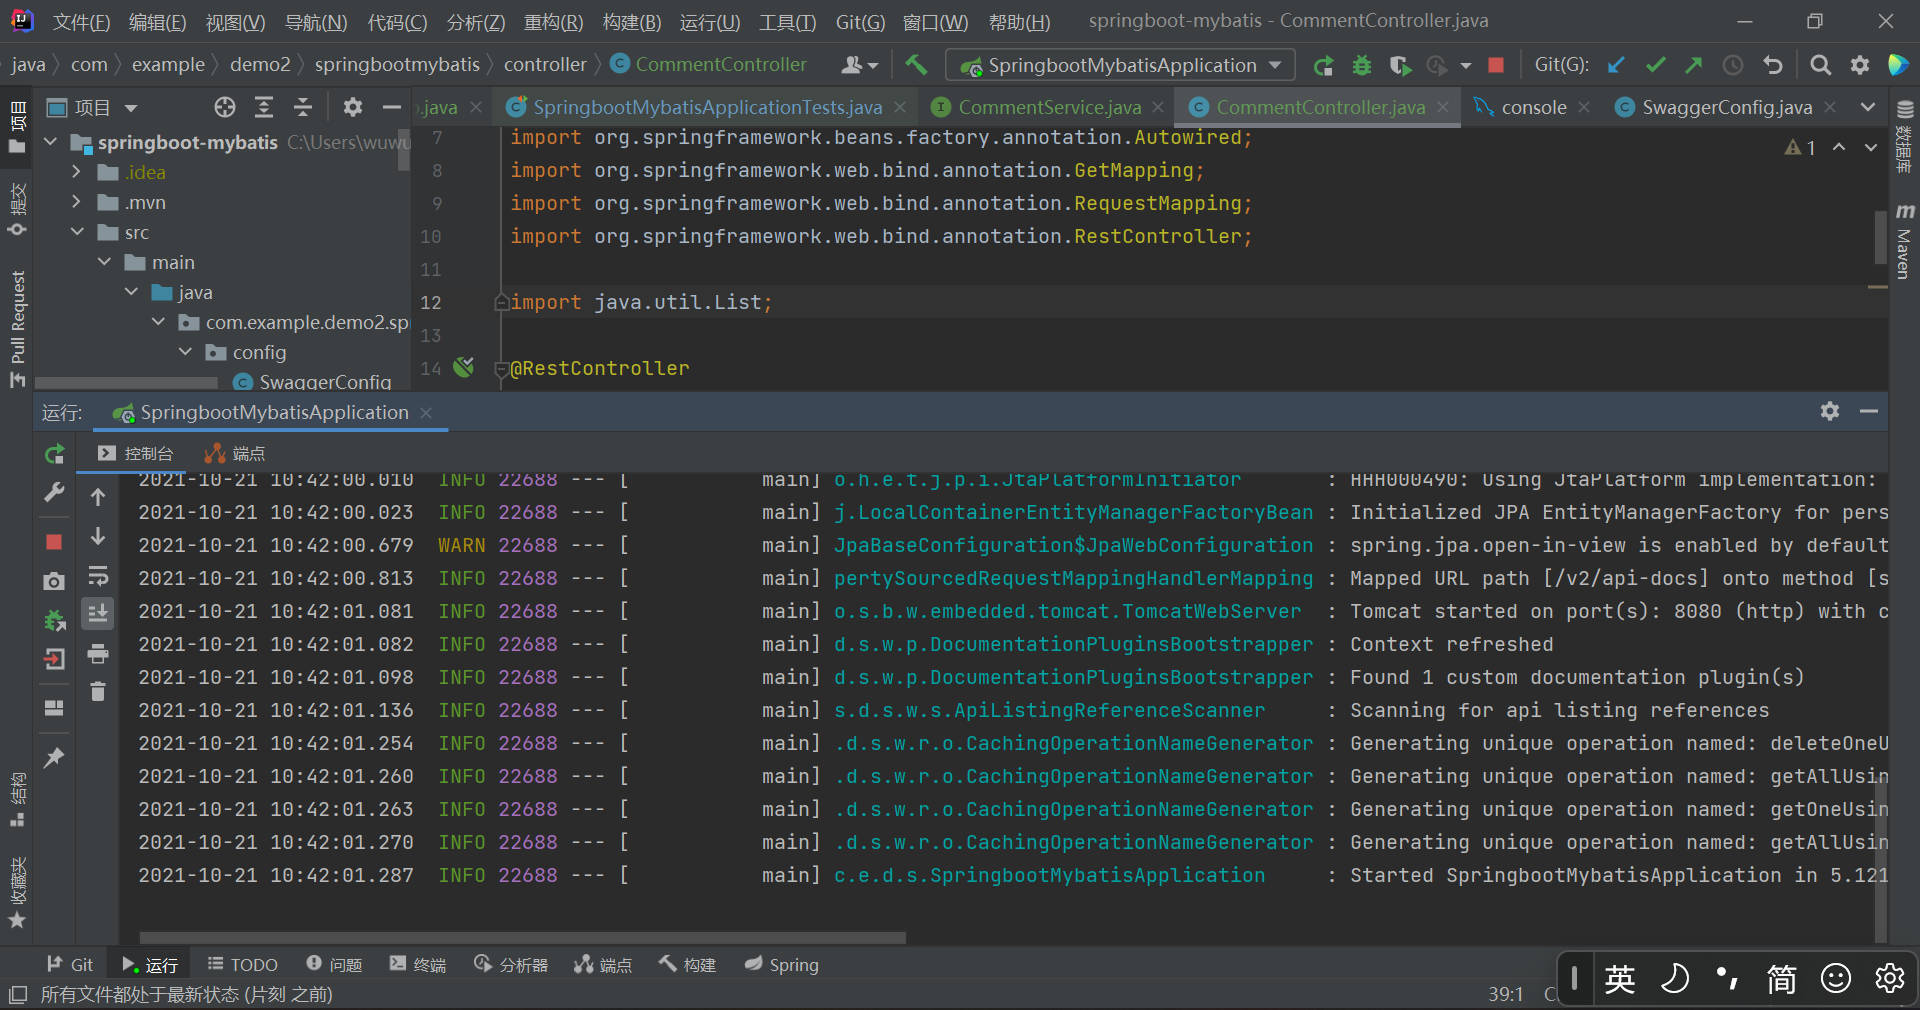Click the Debug bug icon in toolbar
Viewport: 1920px width, 1010px height.
tap(1361, 65)
